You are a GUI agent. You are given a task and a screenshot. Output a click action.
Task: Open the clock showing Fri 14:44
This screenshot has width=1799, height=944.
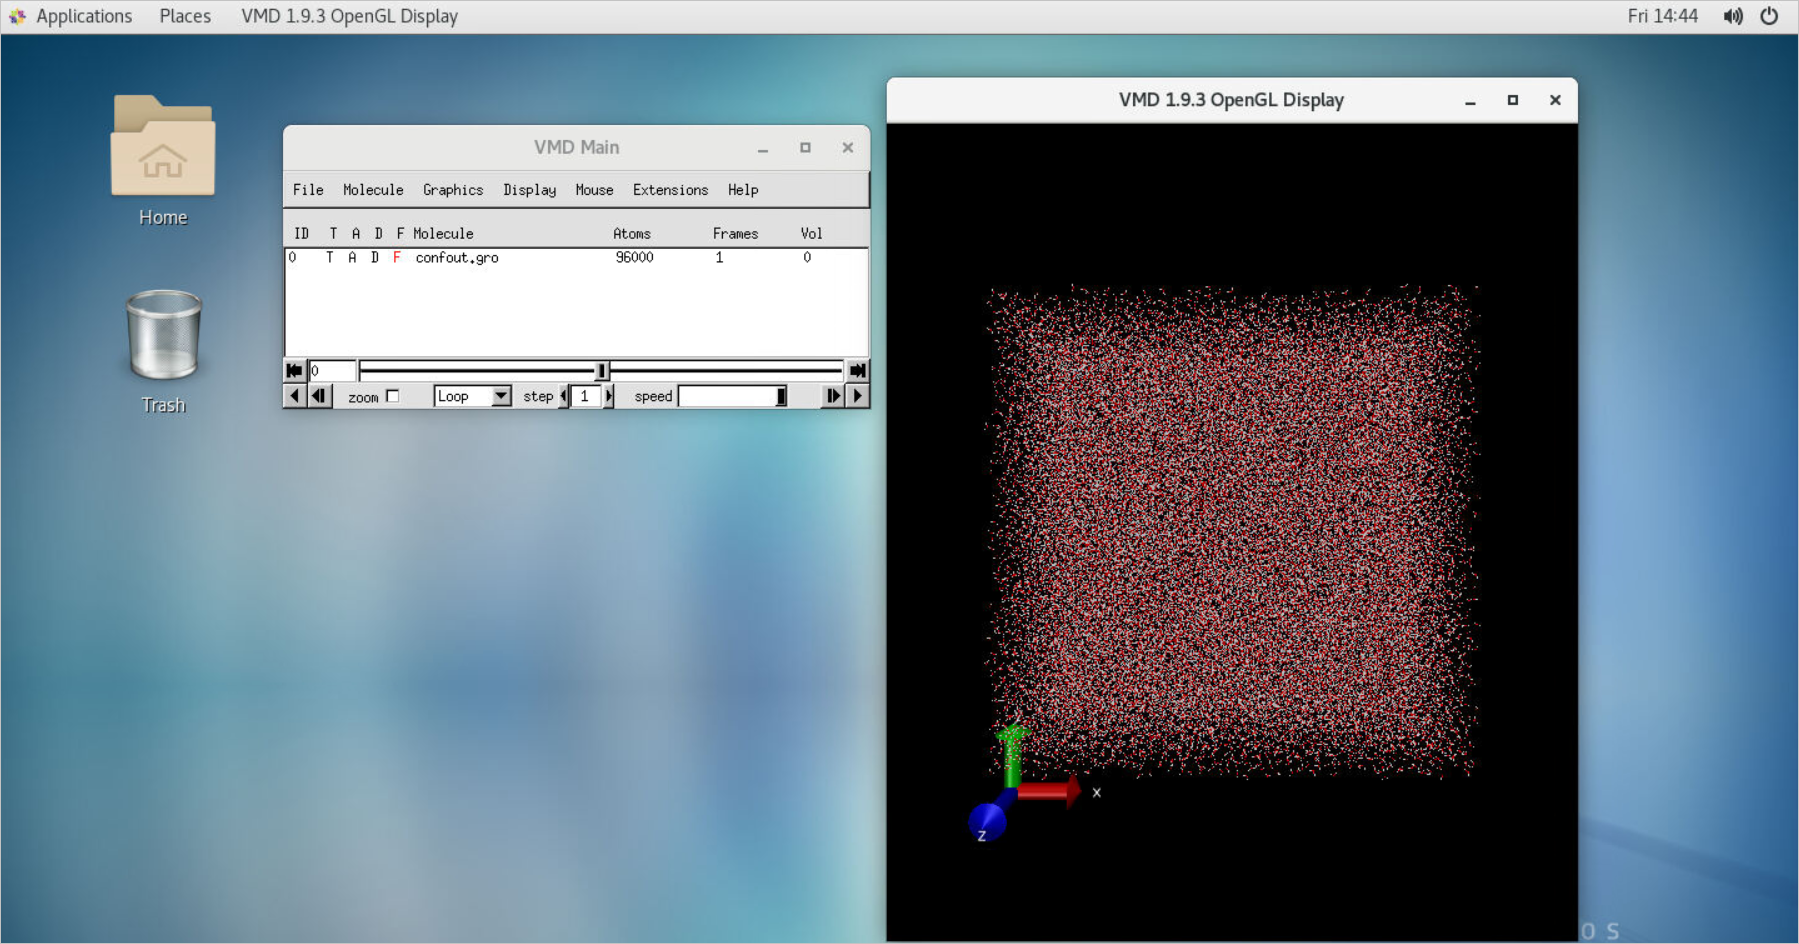(x=1662, y=16)
